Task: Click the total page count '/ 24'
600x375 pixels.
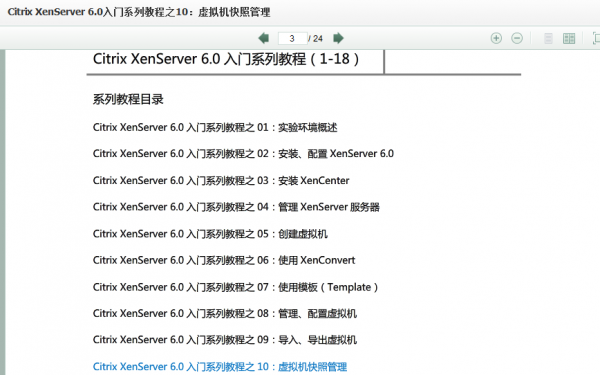Action: 316,39
